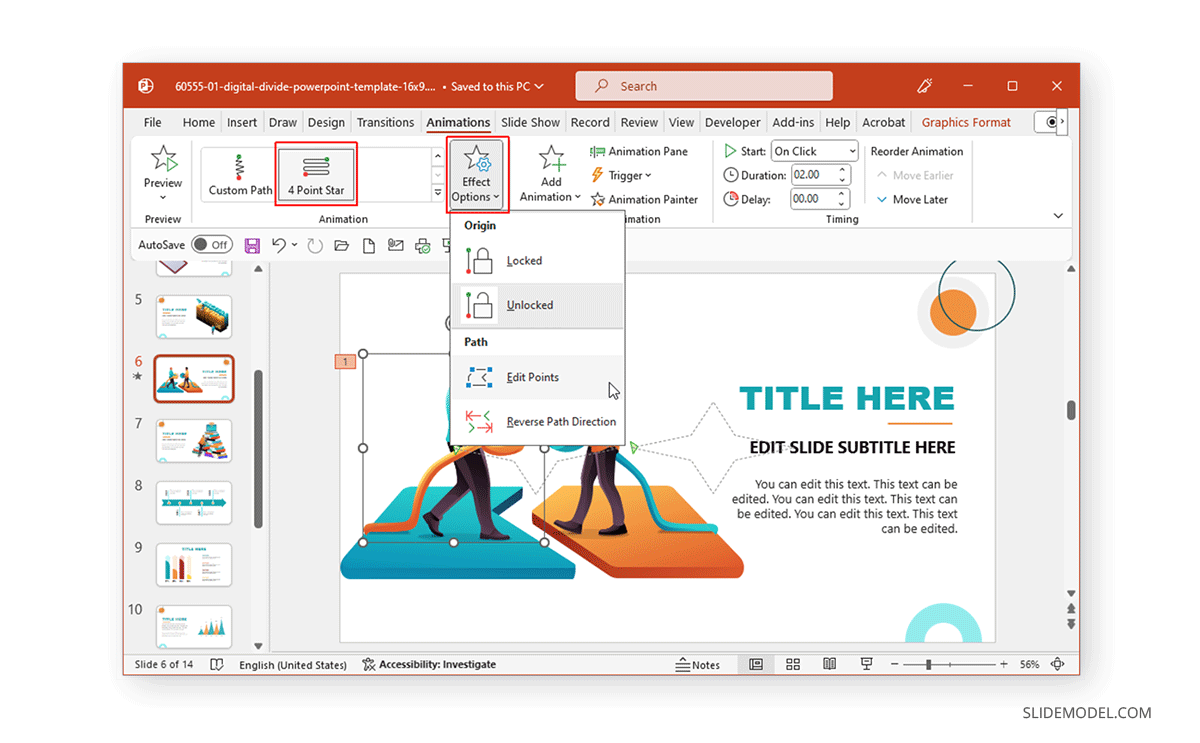Increase the Duration with the up spinner
The image size is (1200, 743).
[x=842, y=171]
